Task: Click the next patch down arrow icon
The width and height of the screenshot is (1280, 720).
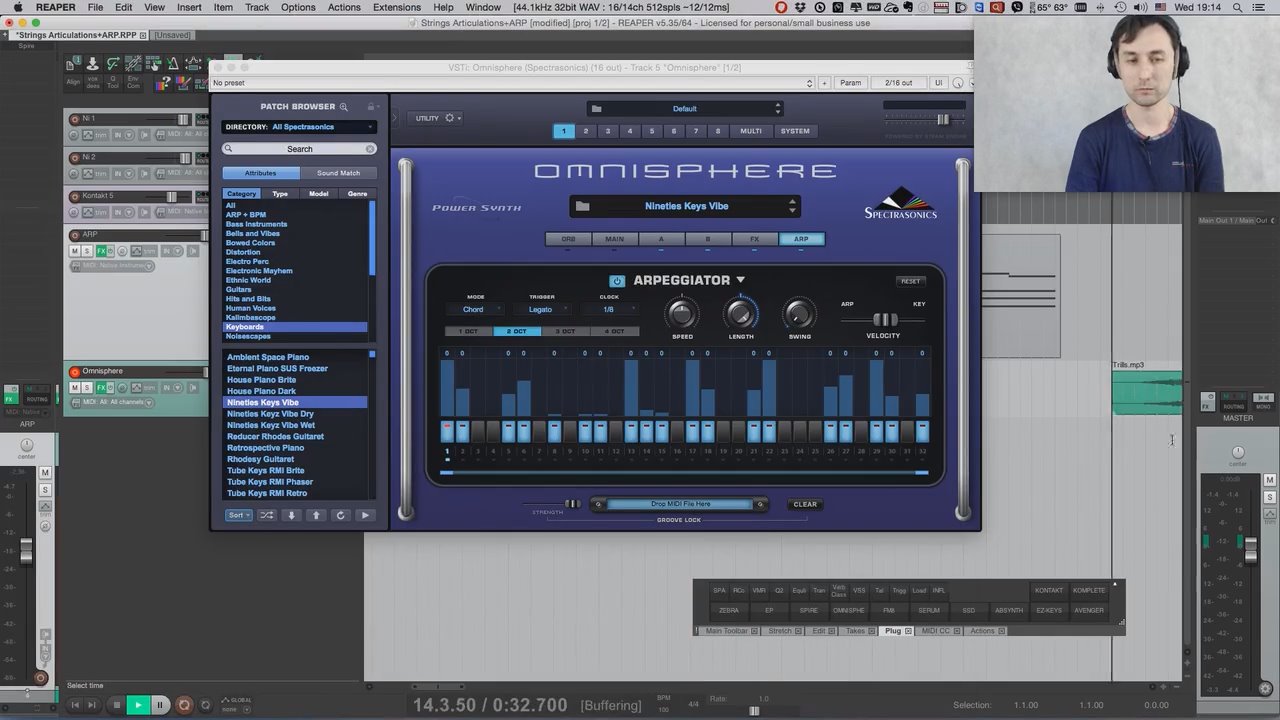Action: 291,515
